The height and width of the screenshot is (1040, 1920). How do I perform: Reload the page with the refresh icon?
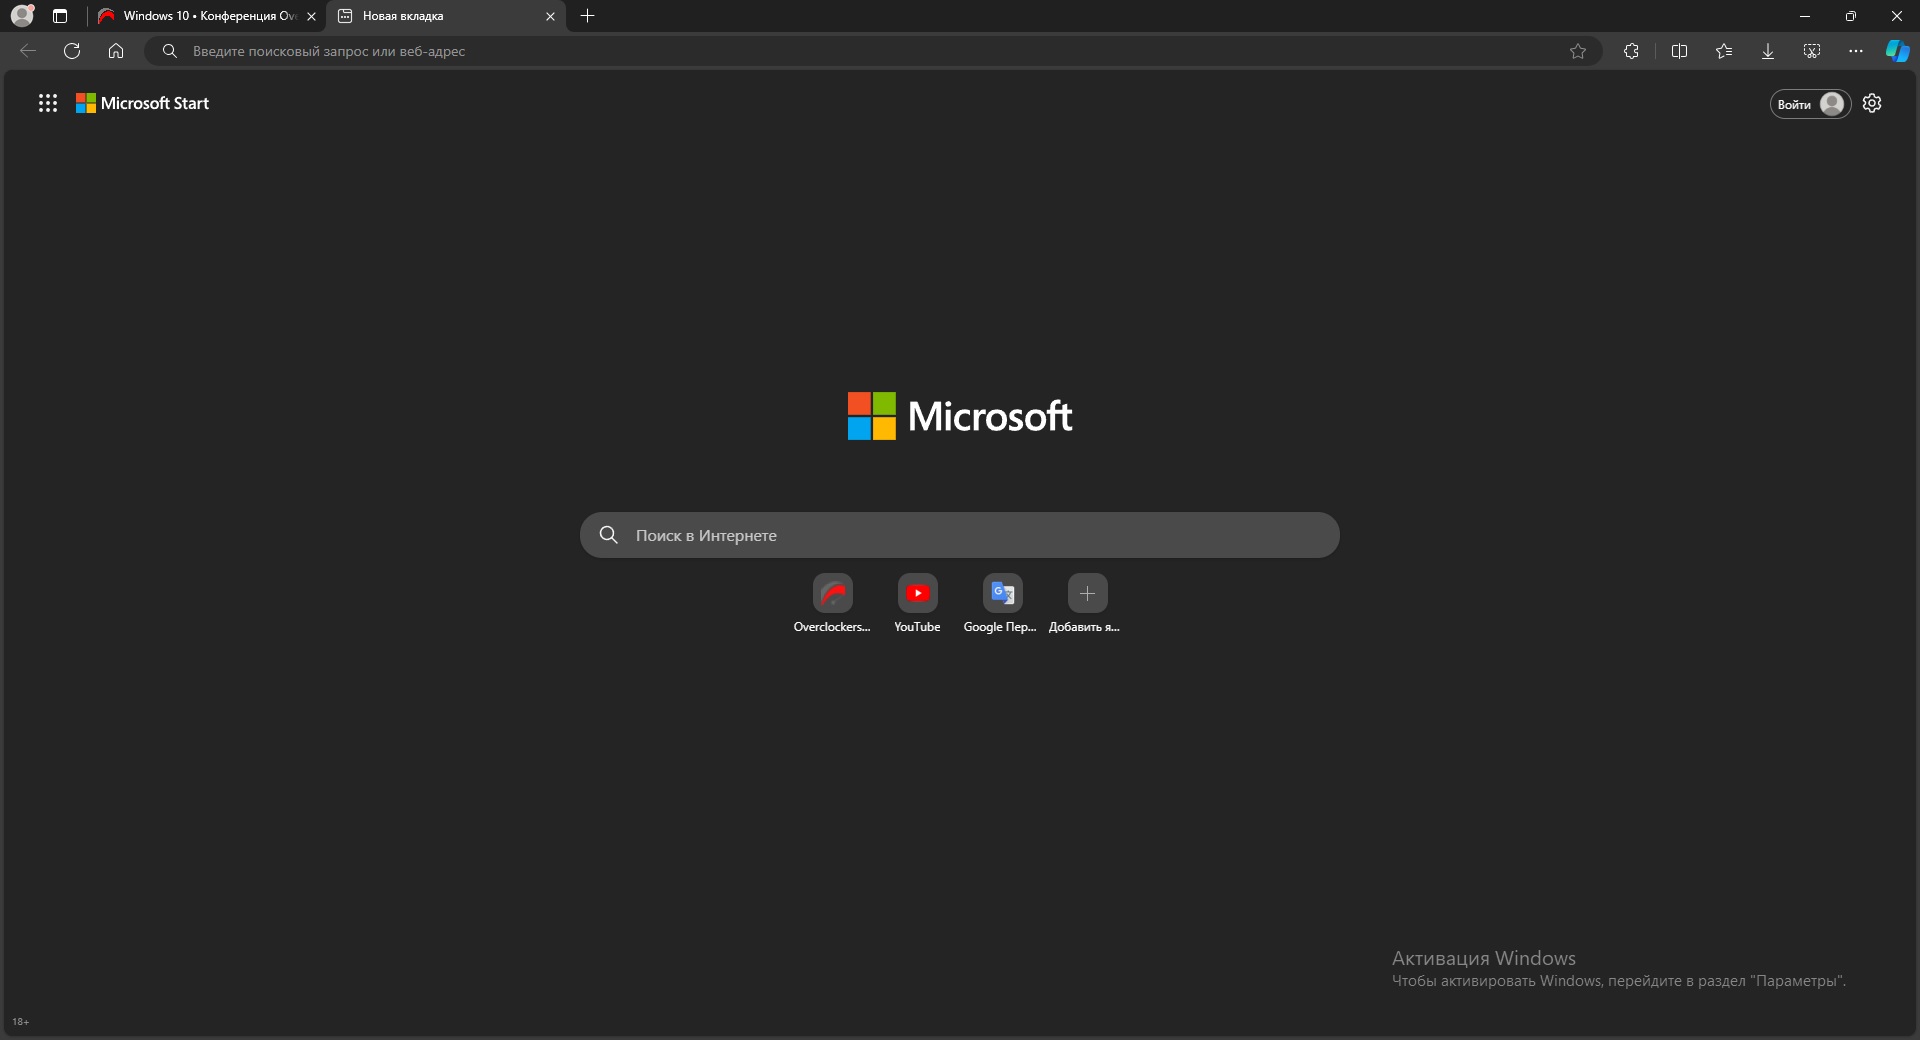[x=72, y=51]
